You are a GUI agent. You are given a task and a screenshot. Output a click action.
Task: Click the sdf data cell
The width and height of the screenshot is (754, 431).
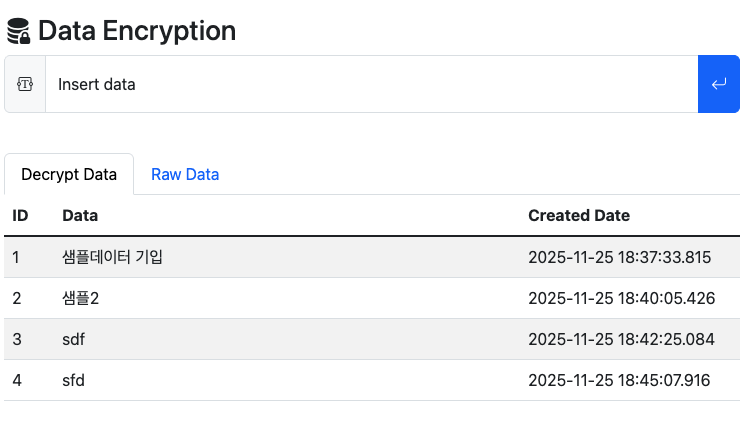(73, 339)
